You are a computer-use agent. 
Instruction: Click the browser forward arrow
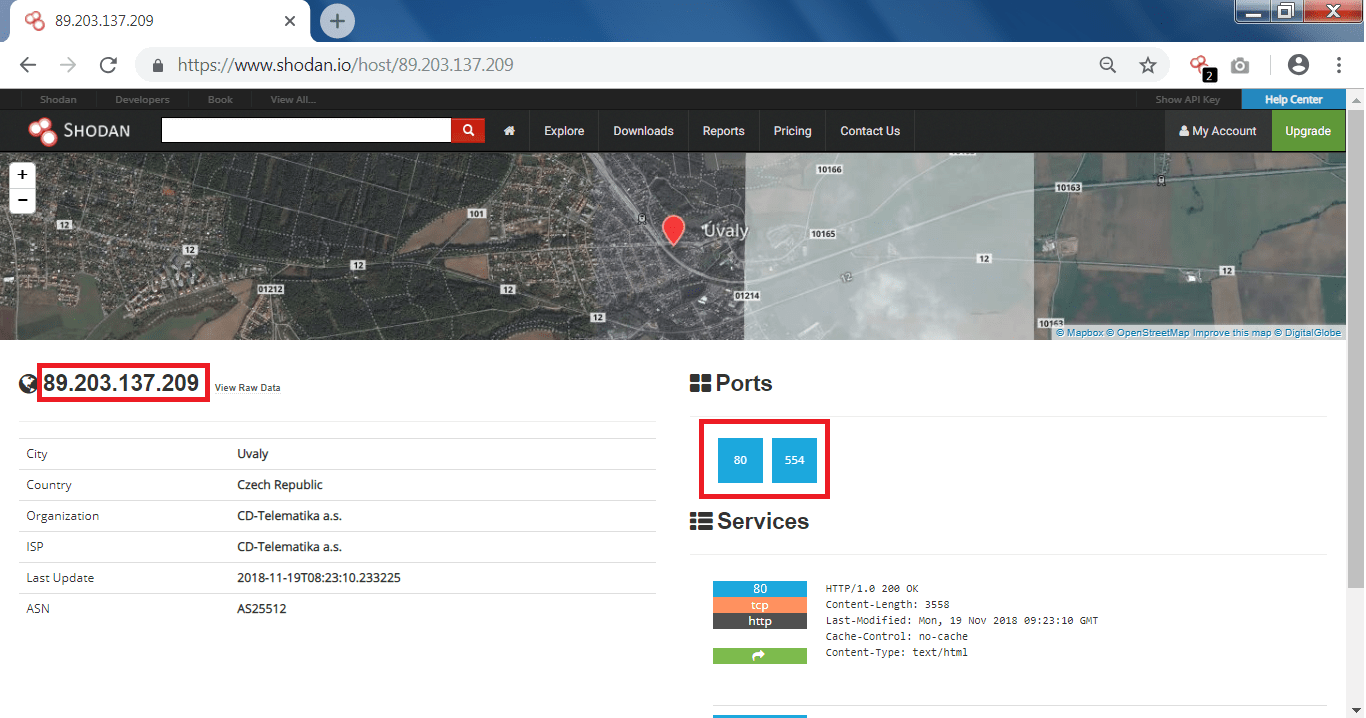point(68,65)
